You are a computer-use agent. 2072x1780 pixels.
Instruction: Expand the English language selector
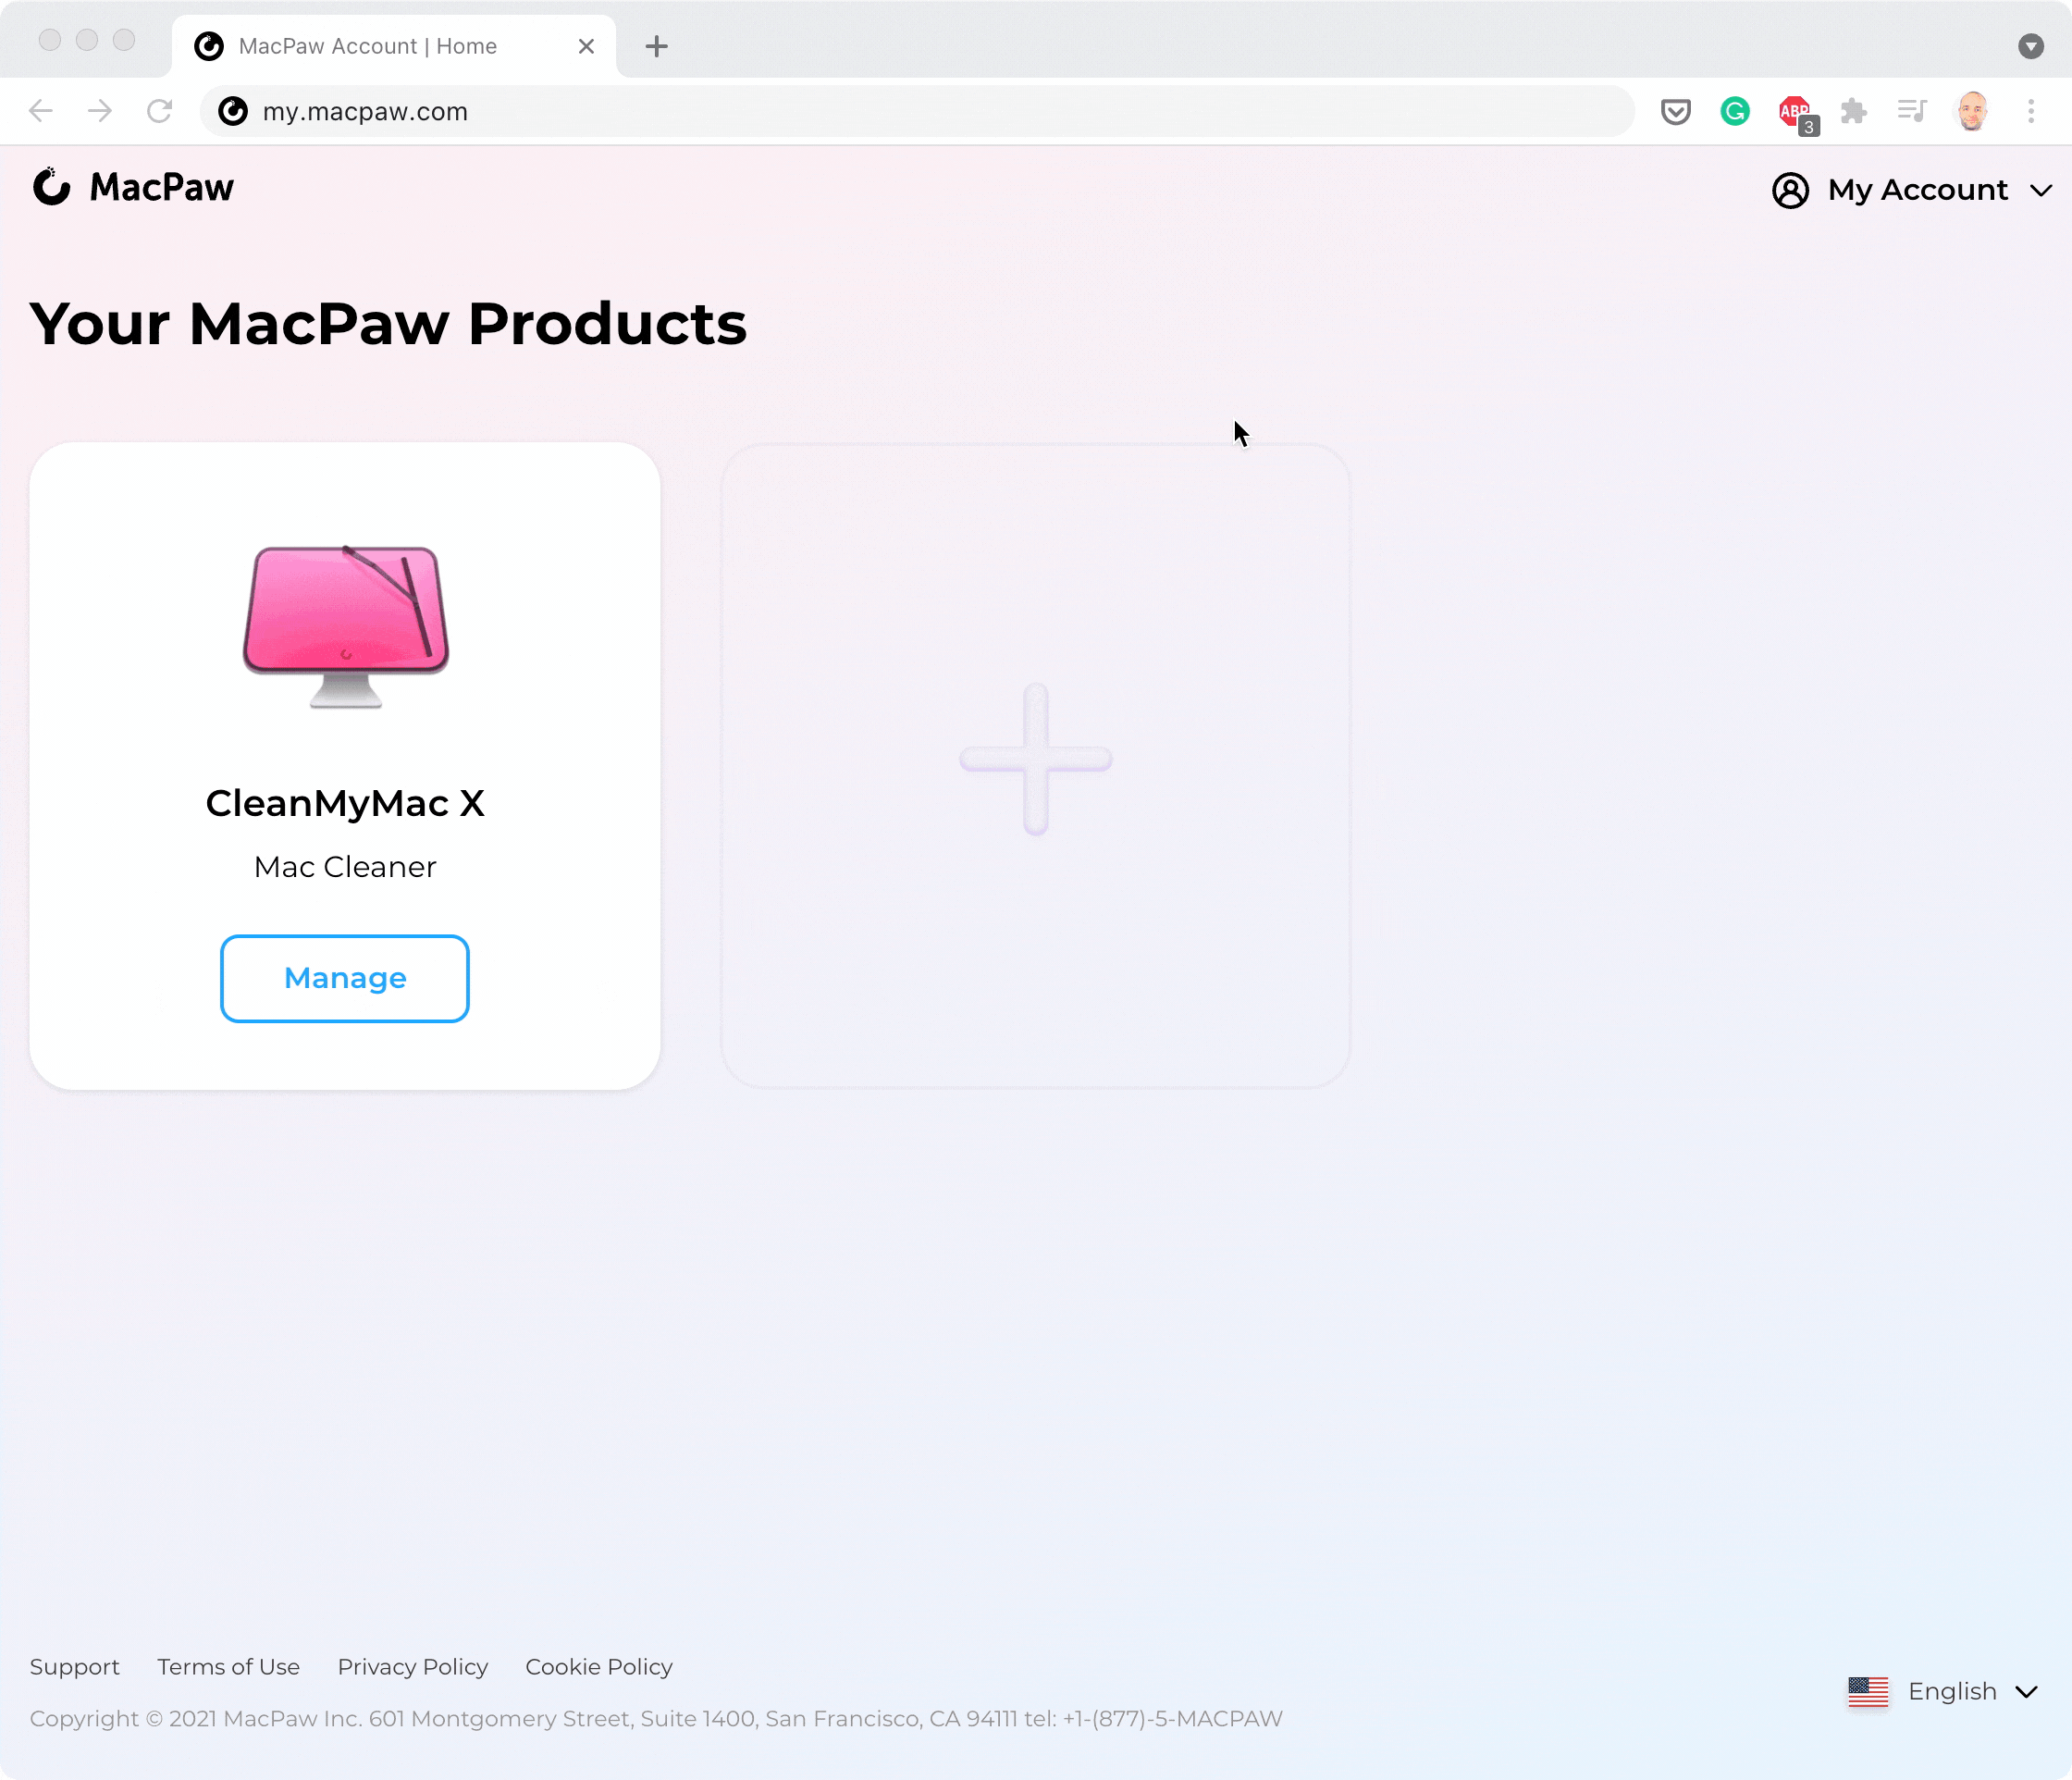coord(1943,1691)
